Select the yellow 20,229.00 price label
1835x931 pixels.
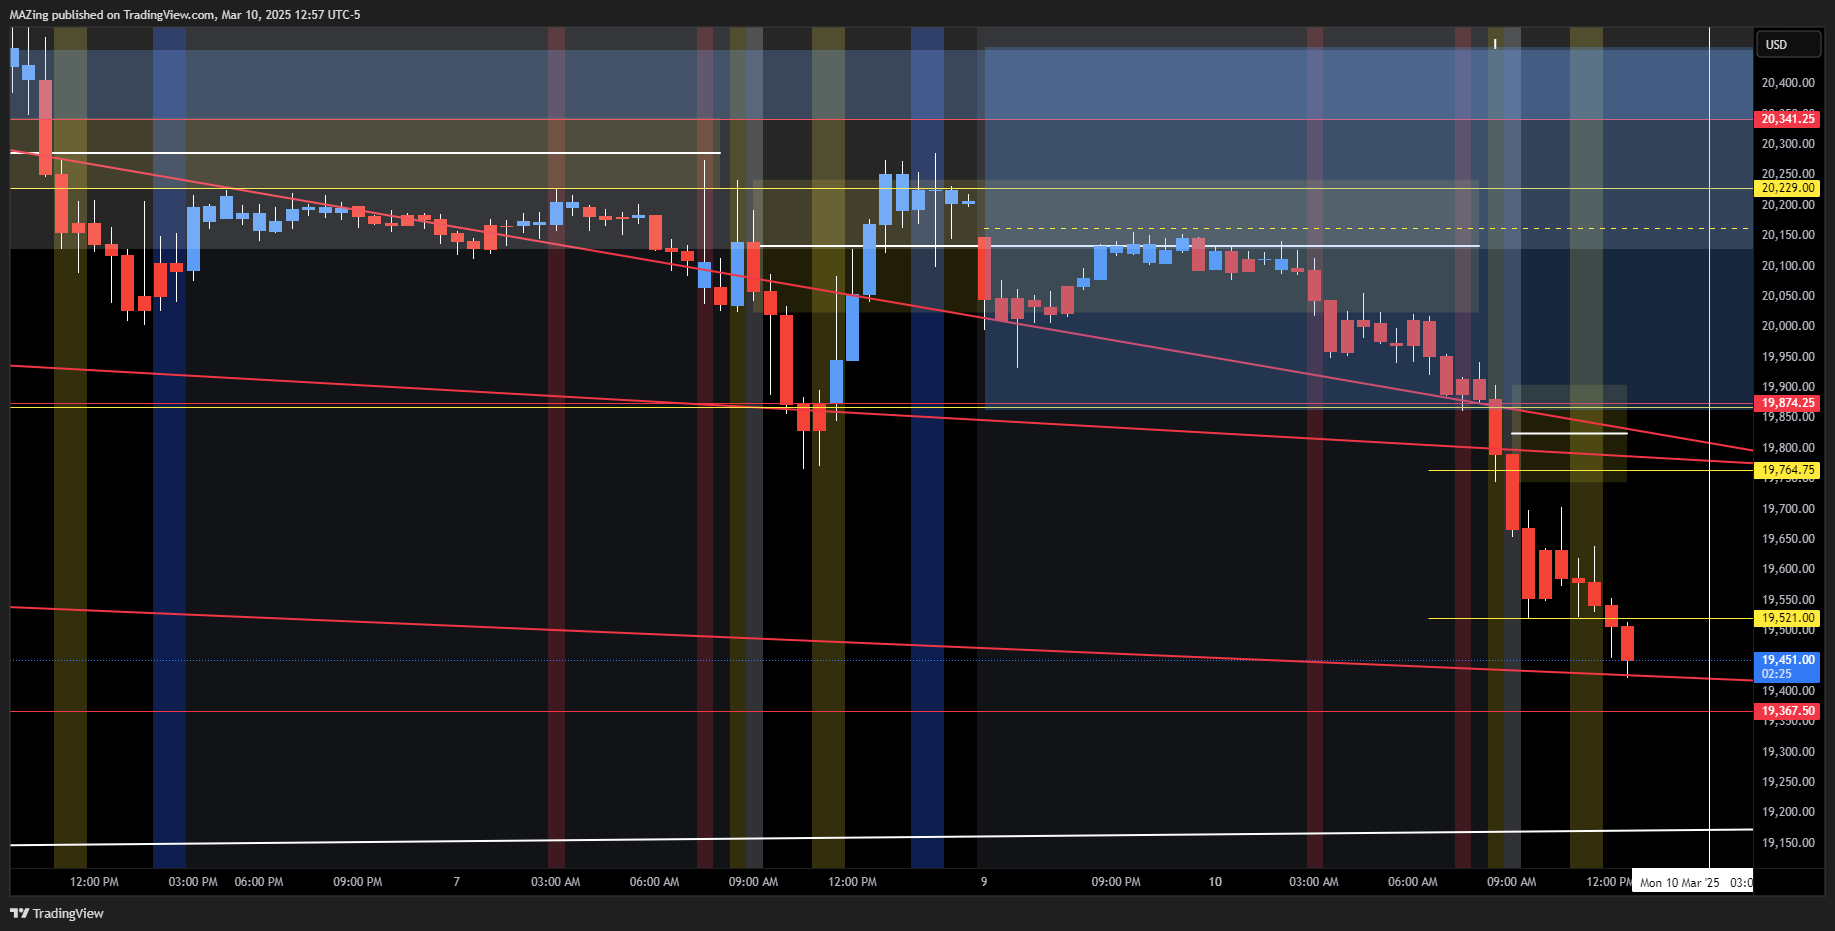click(x=1787, y=188)
